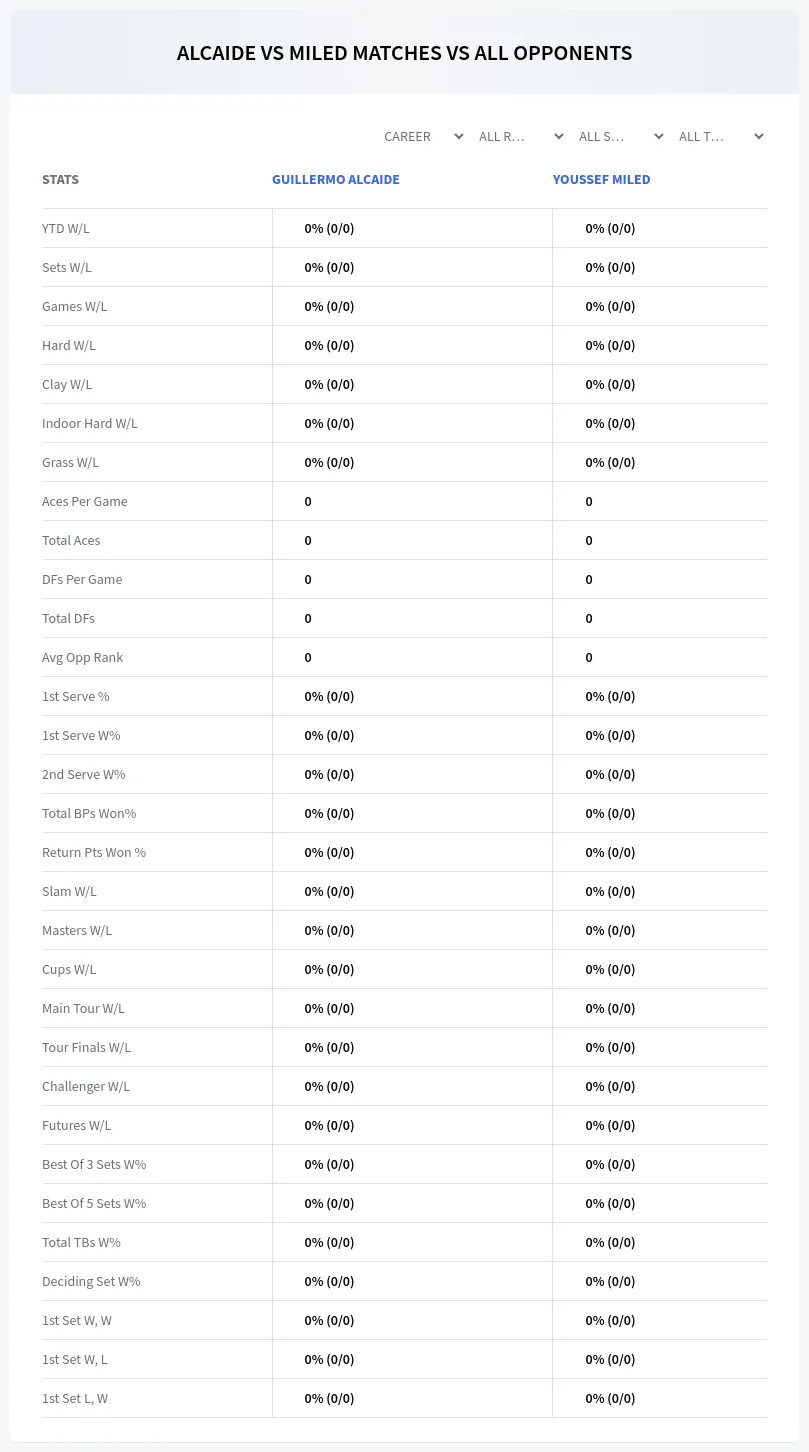Viewport: 809px width, 1452px height.
Task: Click the chevron arrow beside CAREER
Action: (x=458, y=137)
